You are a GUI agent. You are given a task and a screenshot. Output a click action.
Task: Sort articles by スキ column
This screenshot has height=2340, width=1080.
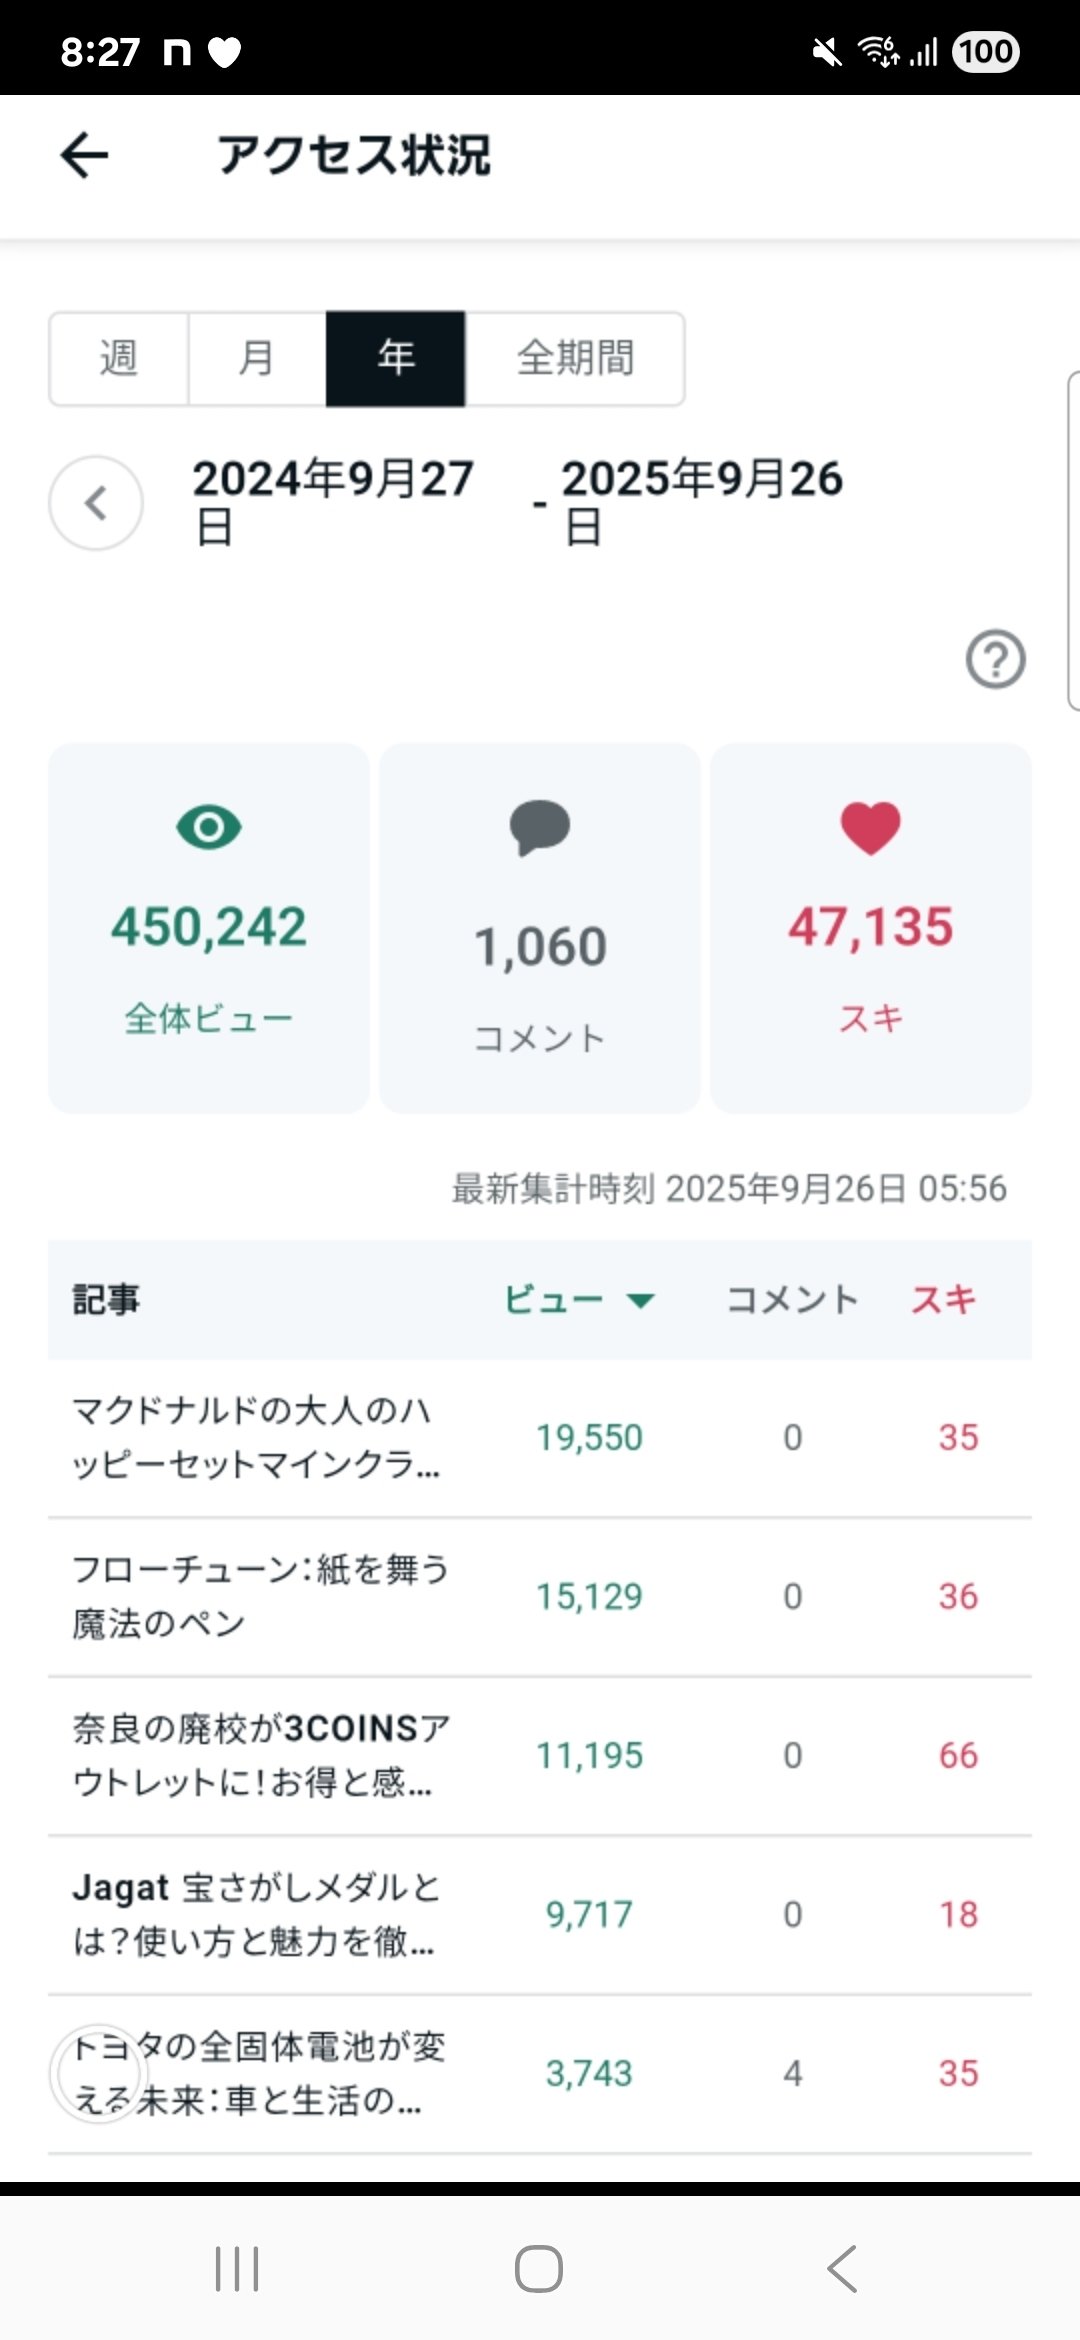(x=943, y=1299)
